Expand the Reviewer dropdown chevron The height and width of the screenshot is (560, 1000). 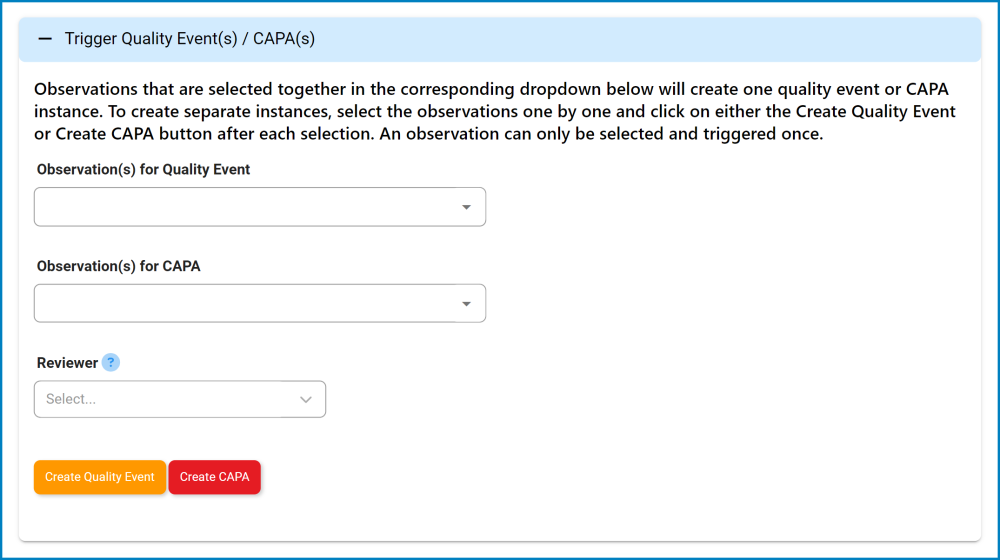click(306, 399)
